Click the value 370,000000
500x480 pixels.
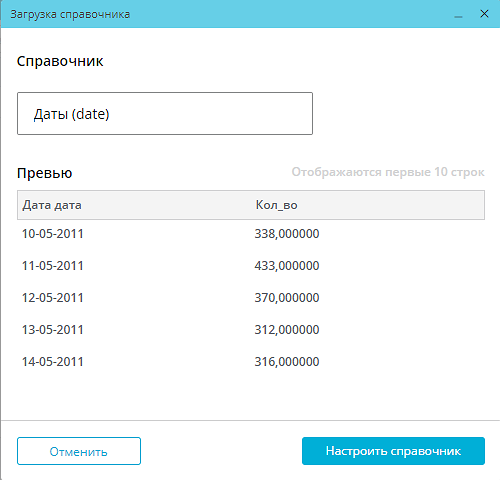[x=287, y=298]
